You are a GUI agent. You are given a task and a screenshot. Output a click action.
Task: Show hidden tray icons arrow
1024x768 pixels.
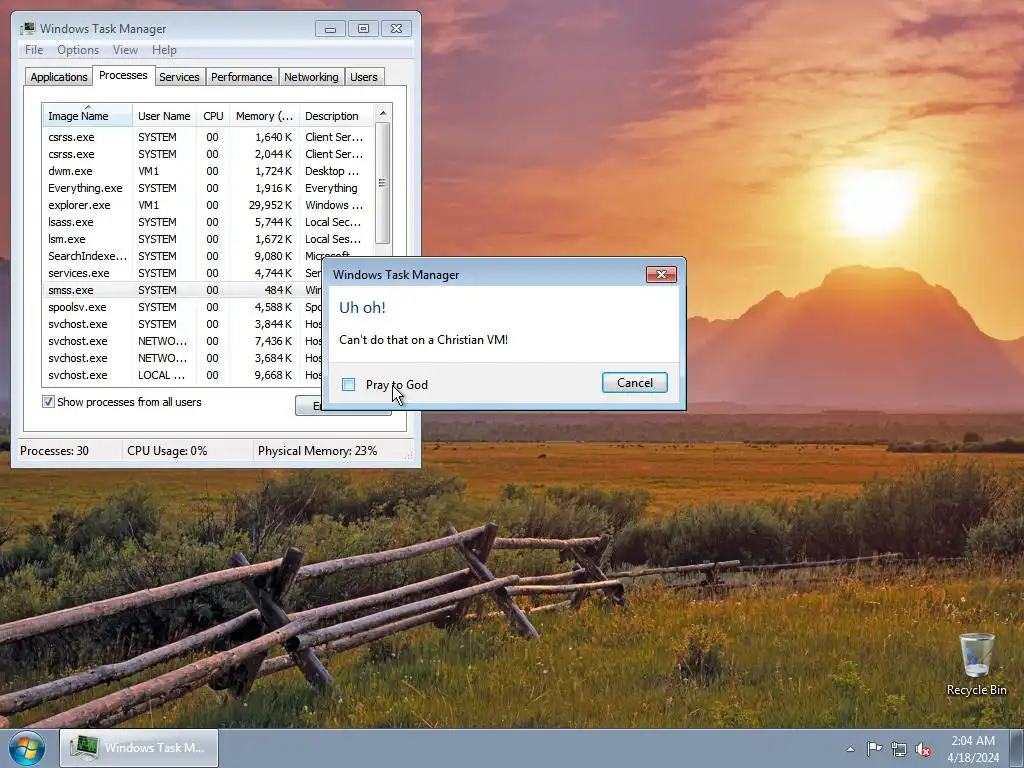(850, 749)
